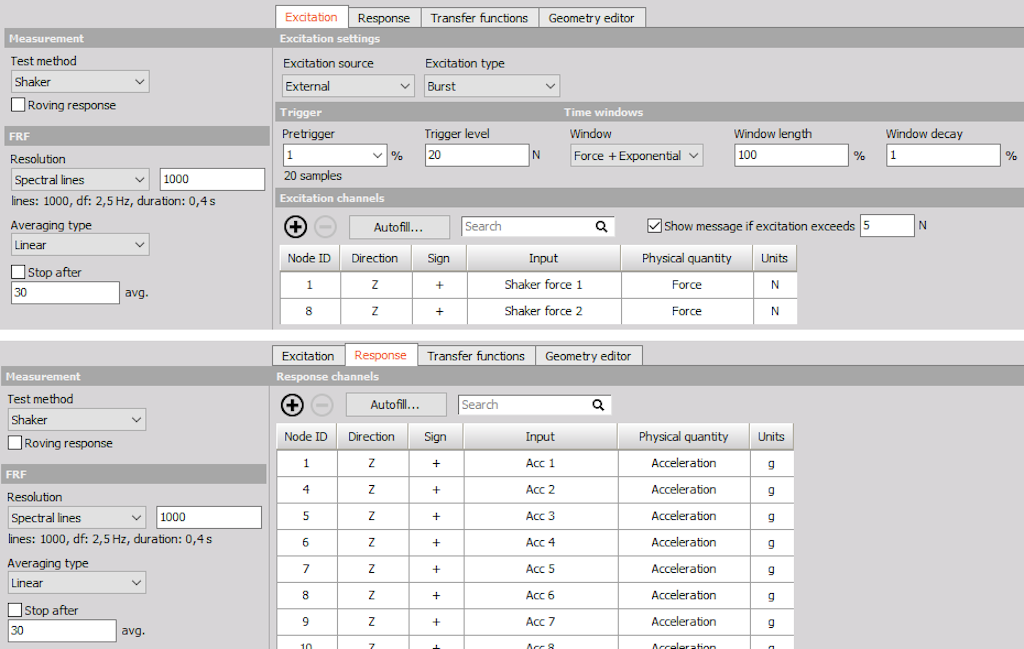Select Response tab in lower panel

coord(381,355)
